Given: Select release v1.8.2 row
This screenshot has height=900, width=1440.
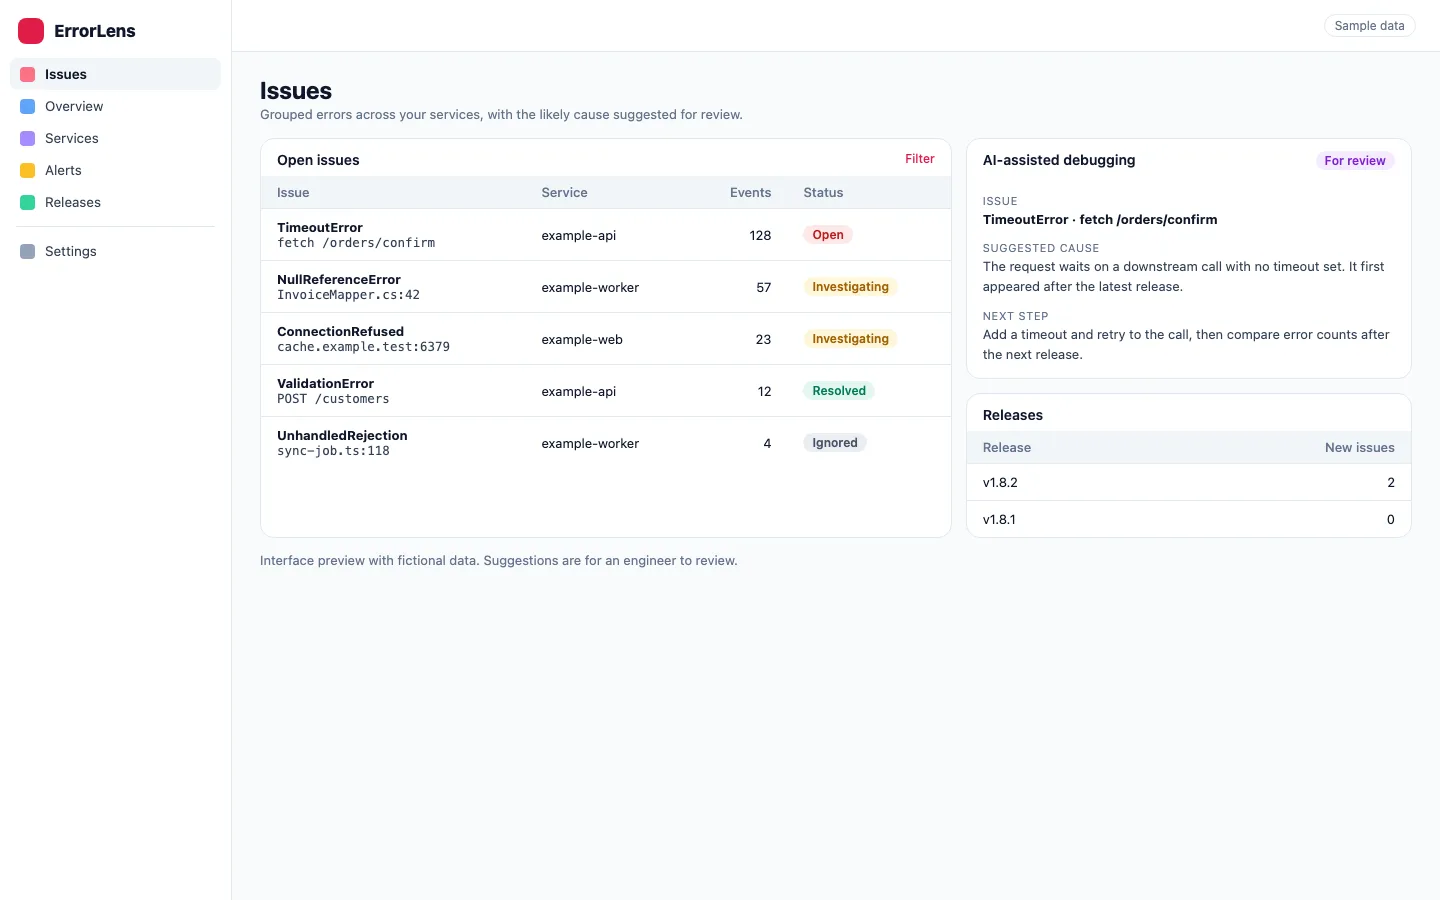Looking at the screenshot, I should [1189, 482].
